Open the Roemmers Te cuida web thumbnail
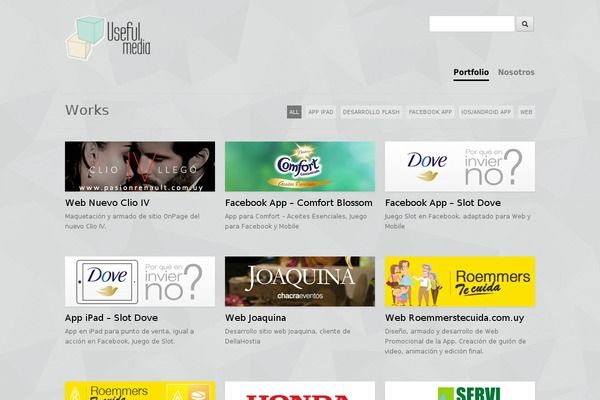Screen dimensions: 600x400 pyautogui.click(x=460, y=281)
